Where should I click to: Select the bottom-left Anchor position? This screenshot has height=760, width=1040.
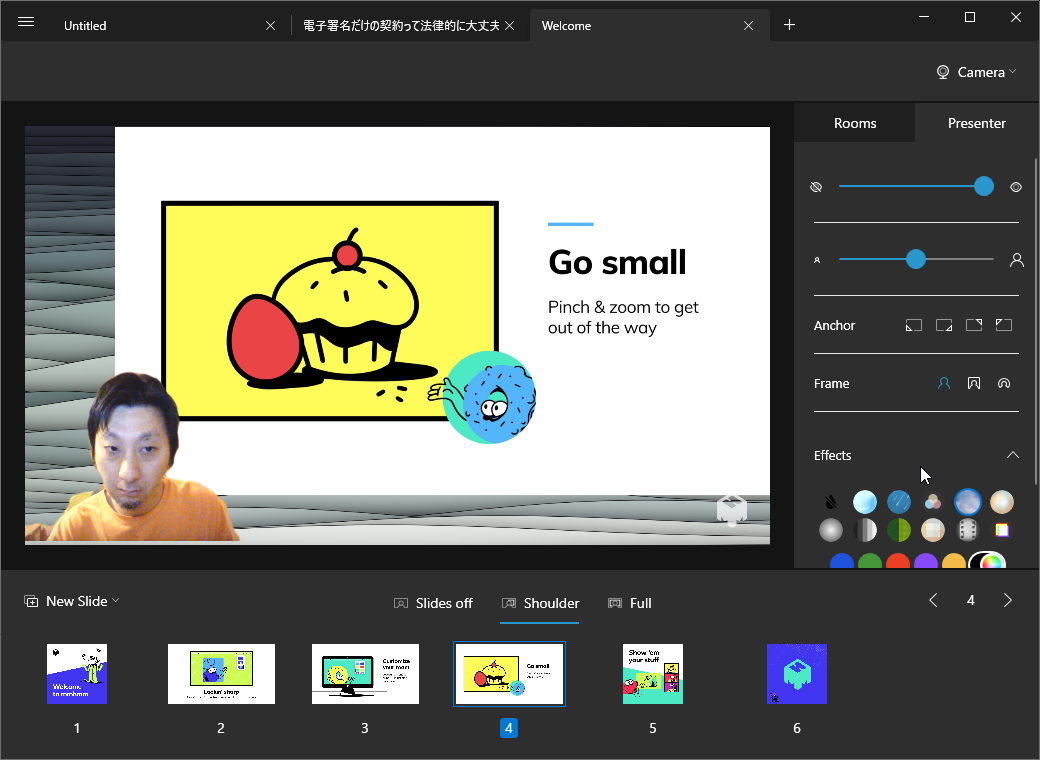pyautogui.click(x=913, y=325)
